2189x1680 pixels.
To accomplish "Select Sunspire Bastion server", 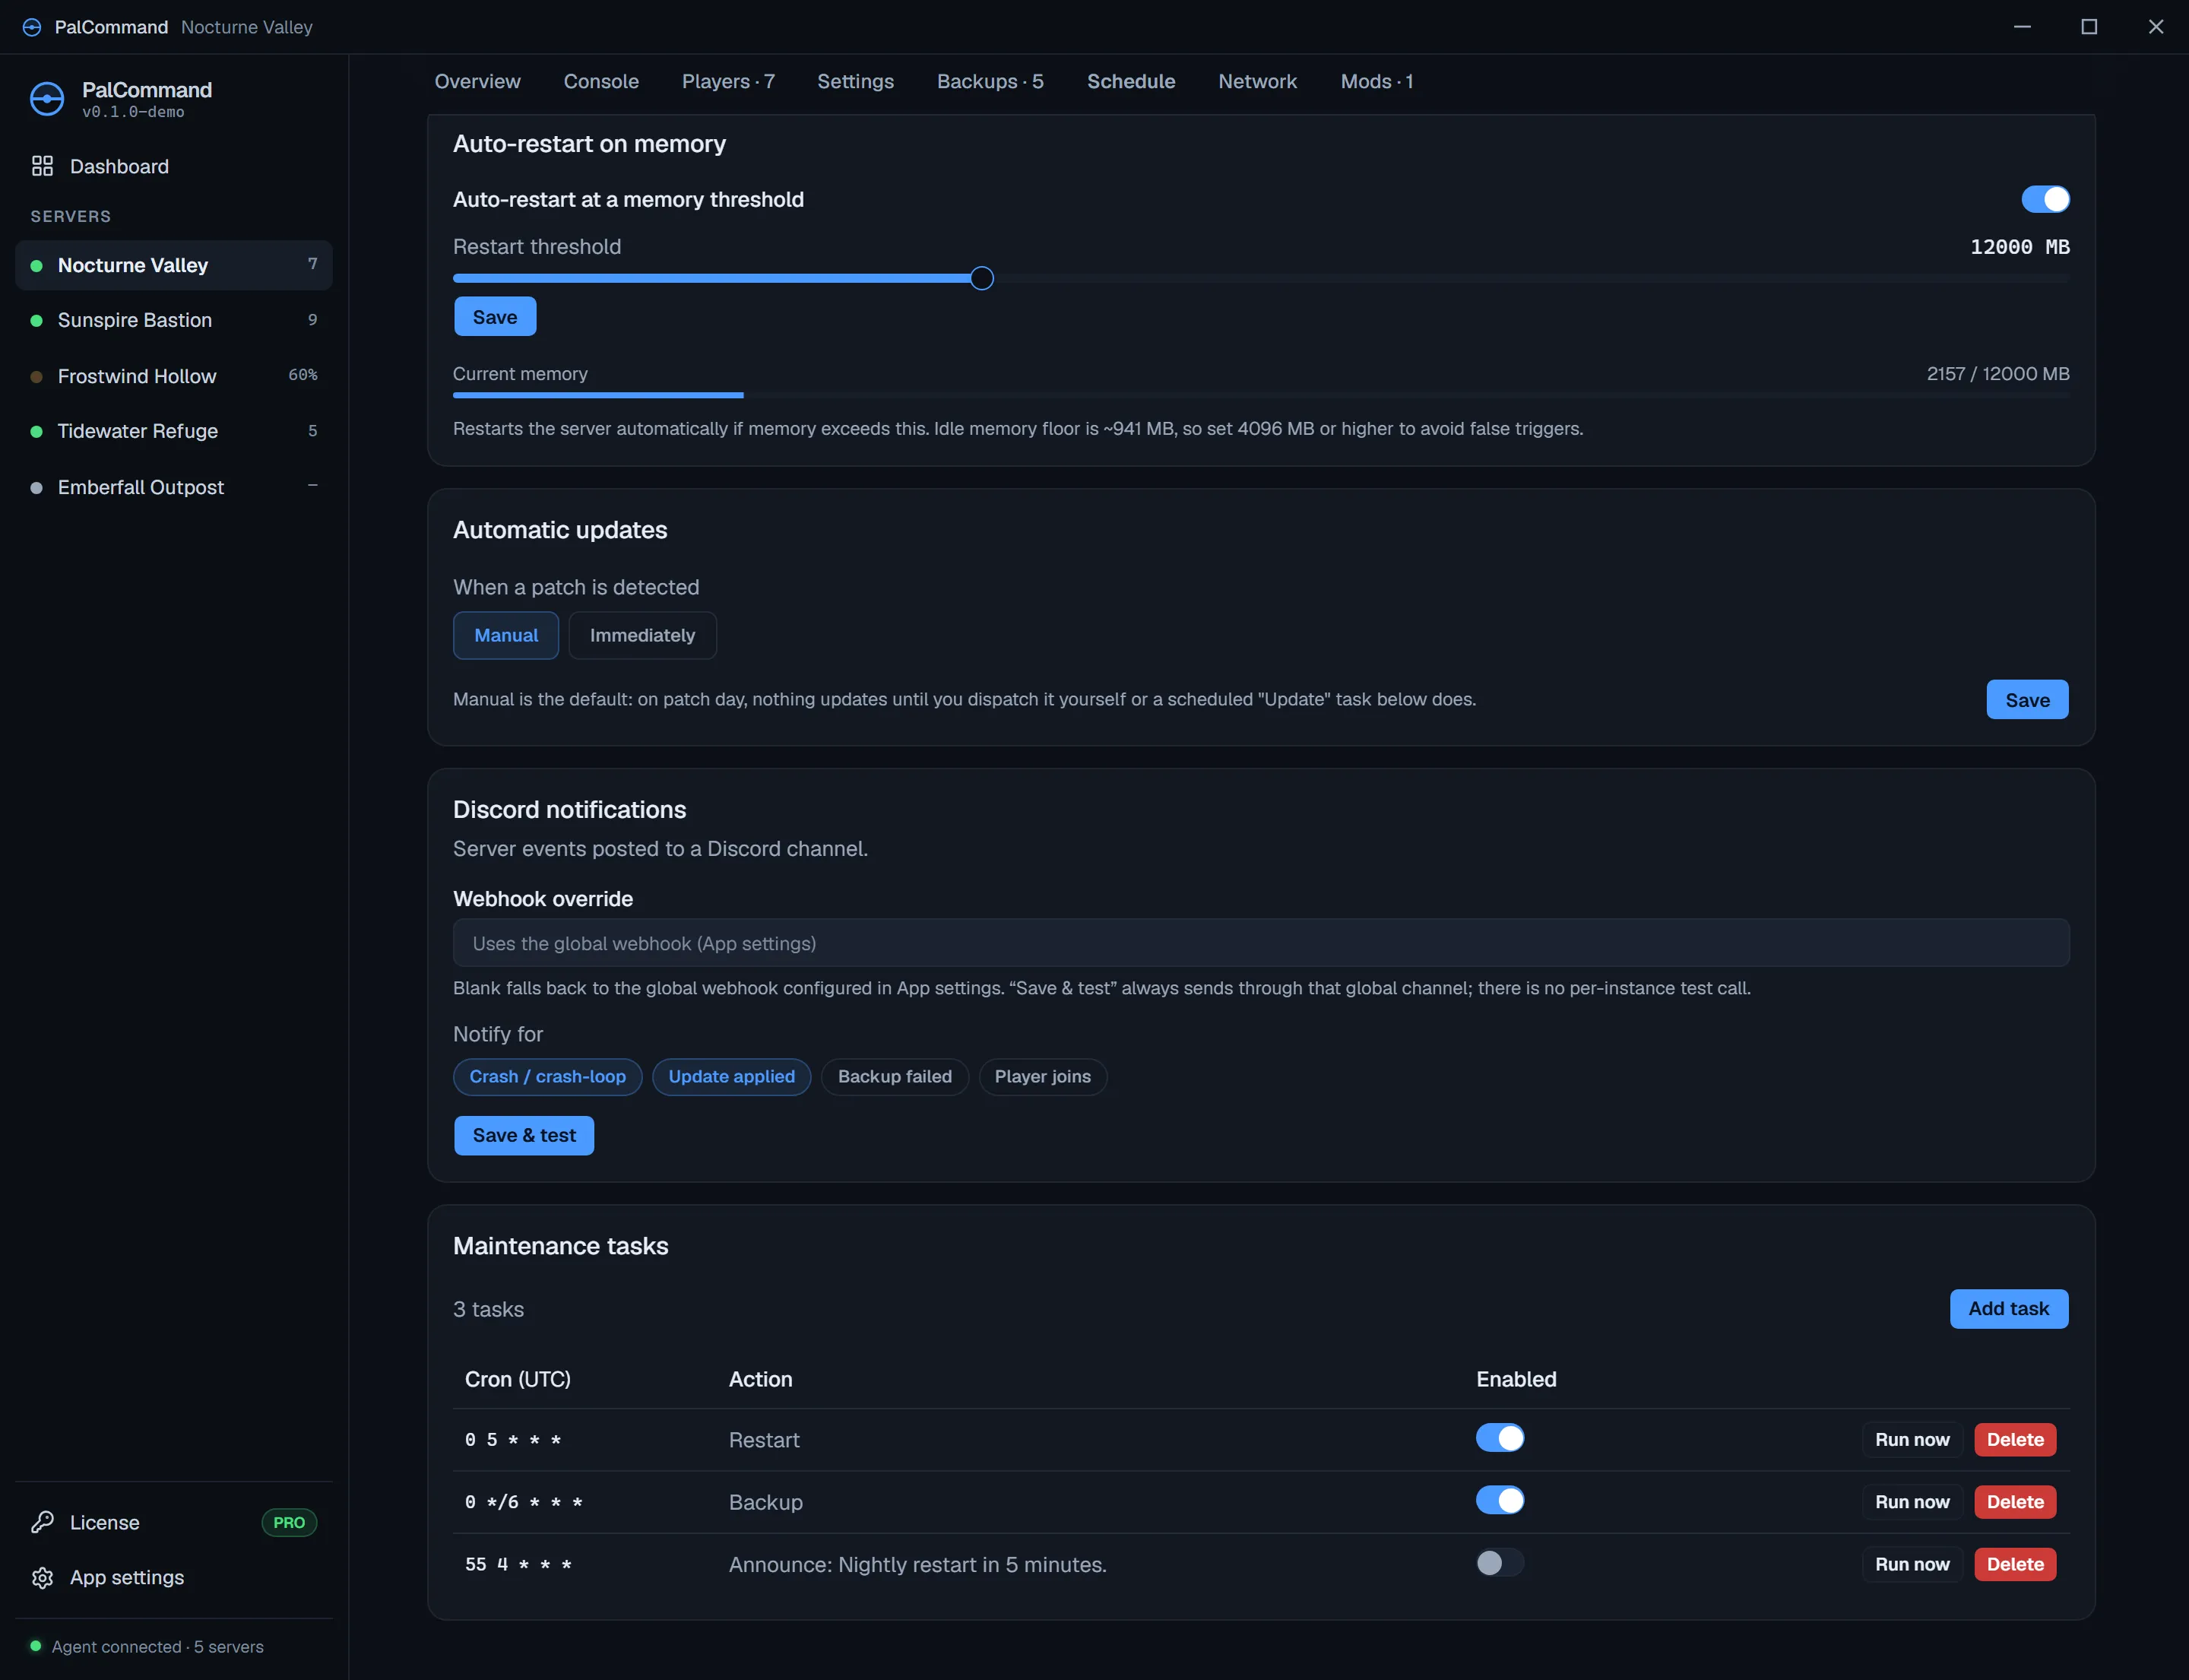I will point(174,320).
